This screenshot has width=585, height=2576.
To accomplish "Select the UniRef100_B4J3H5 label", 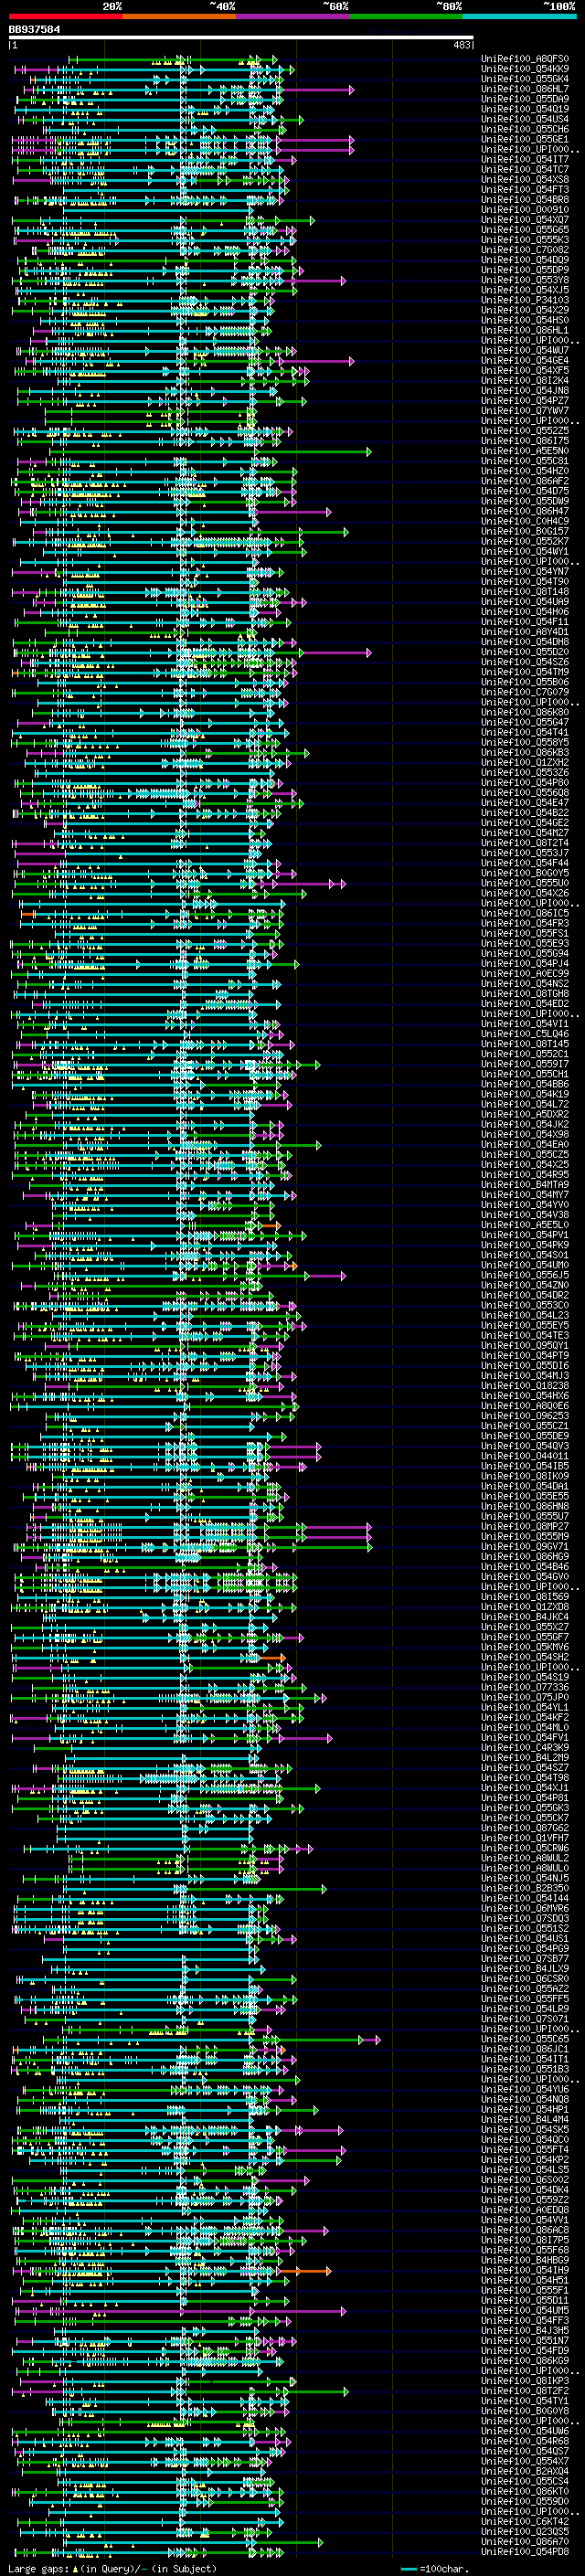I will click(524, 2330).
